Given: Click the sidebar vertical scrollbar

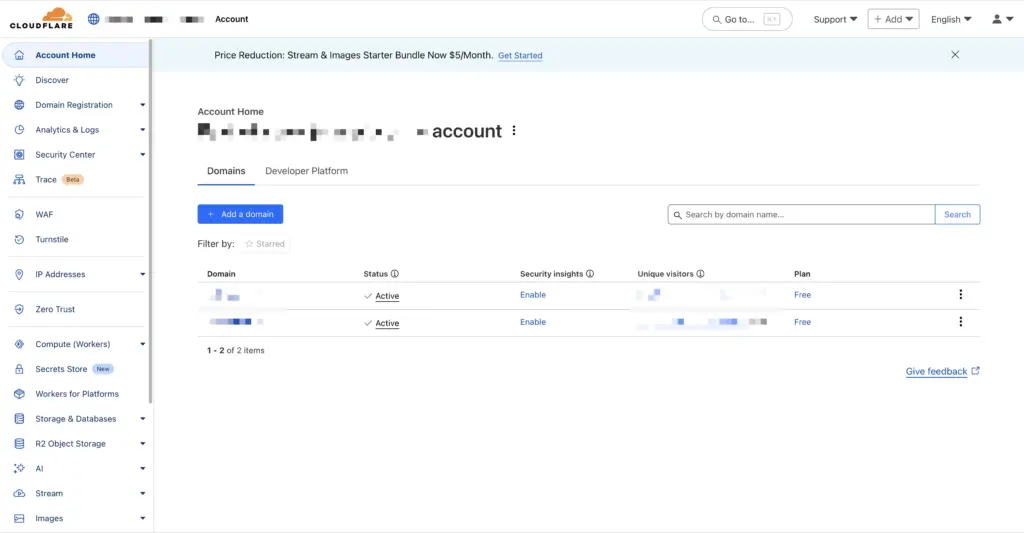Looking at the screenshot, I should (151, 222).
